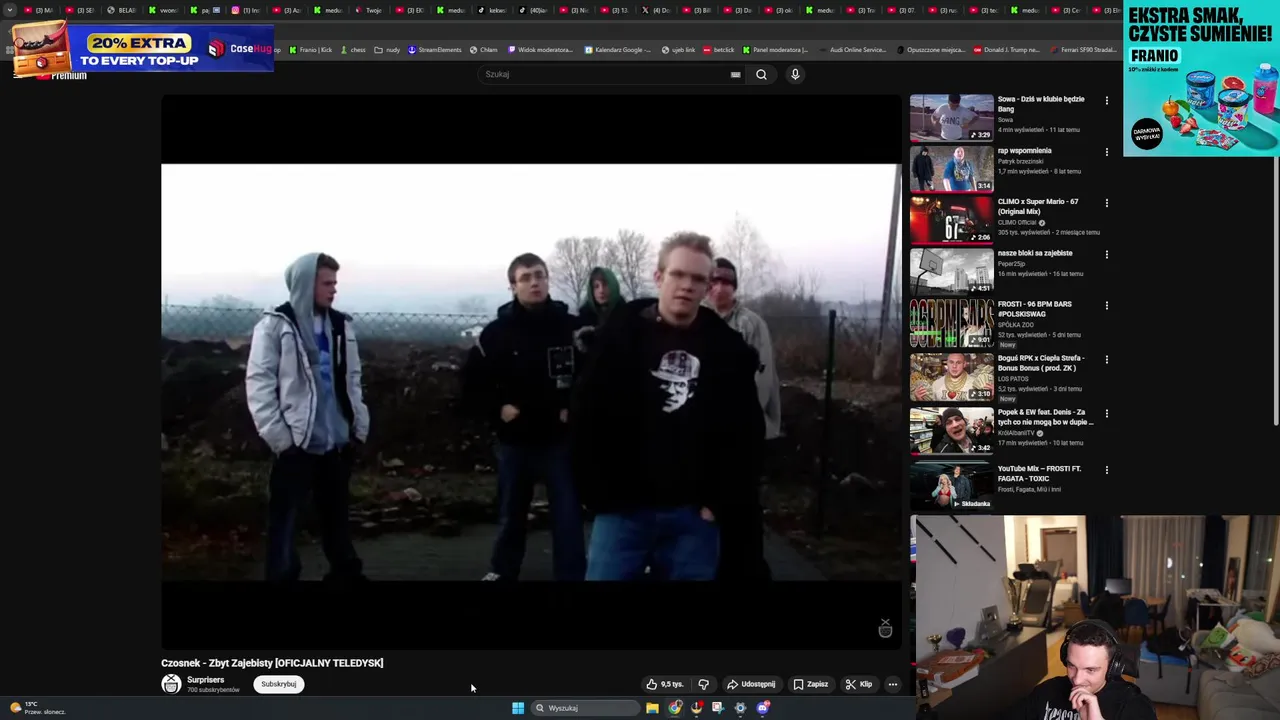The width and height of the screenshot is (1280, 720).
Task: Create a clip with Klip scissors button
Action: 858,684
